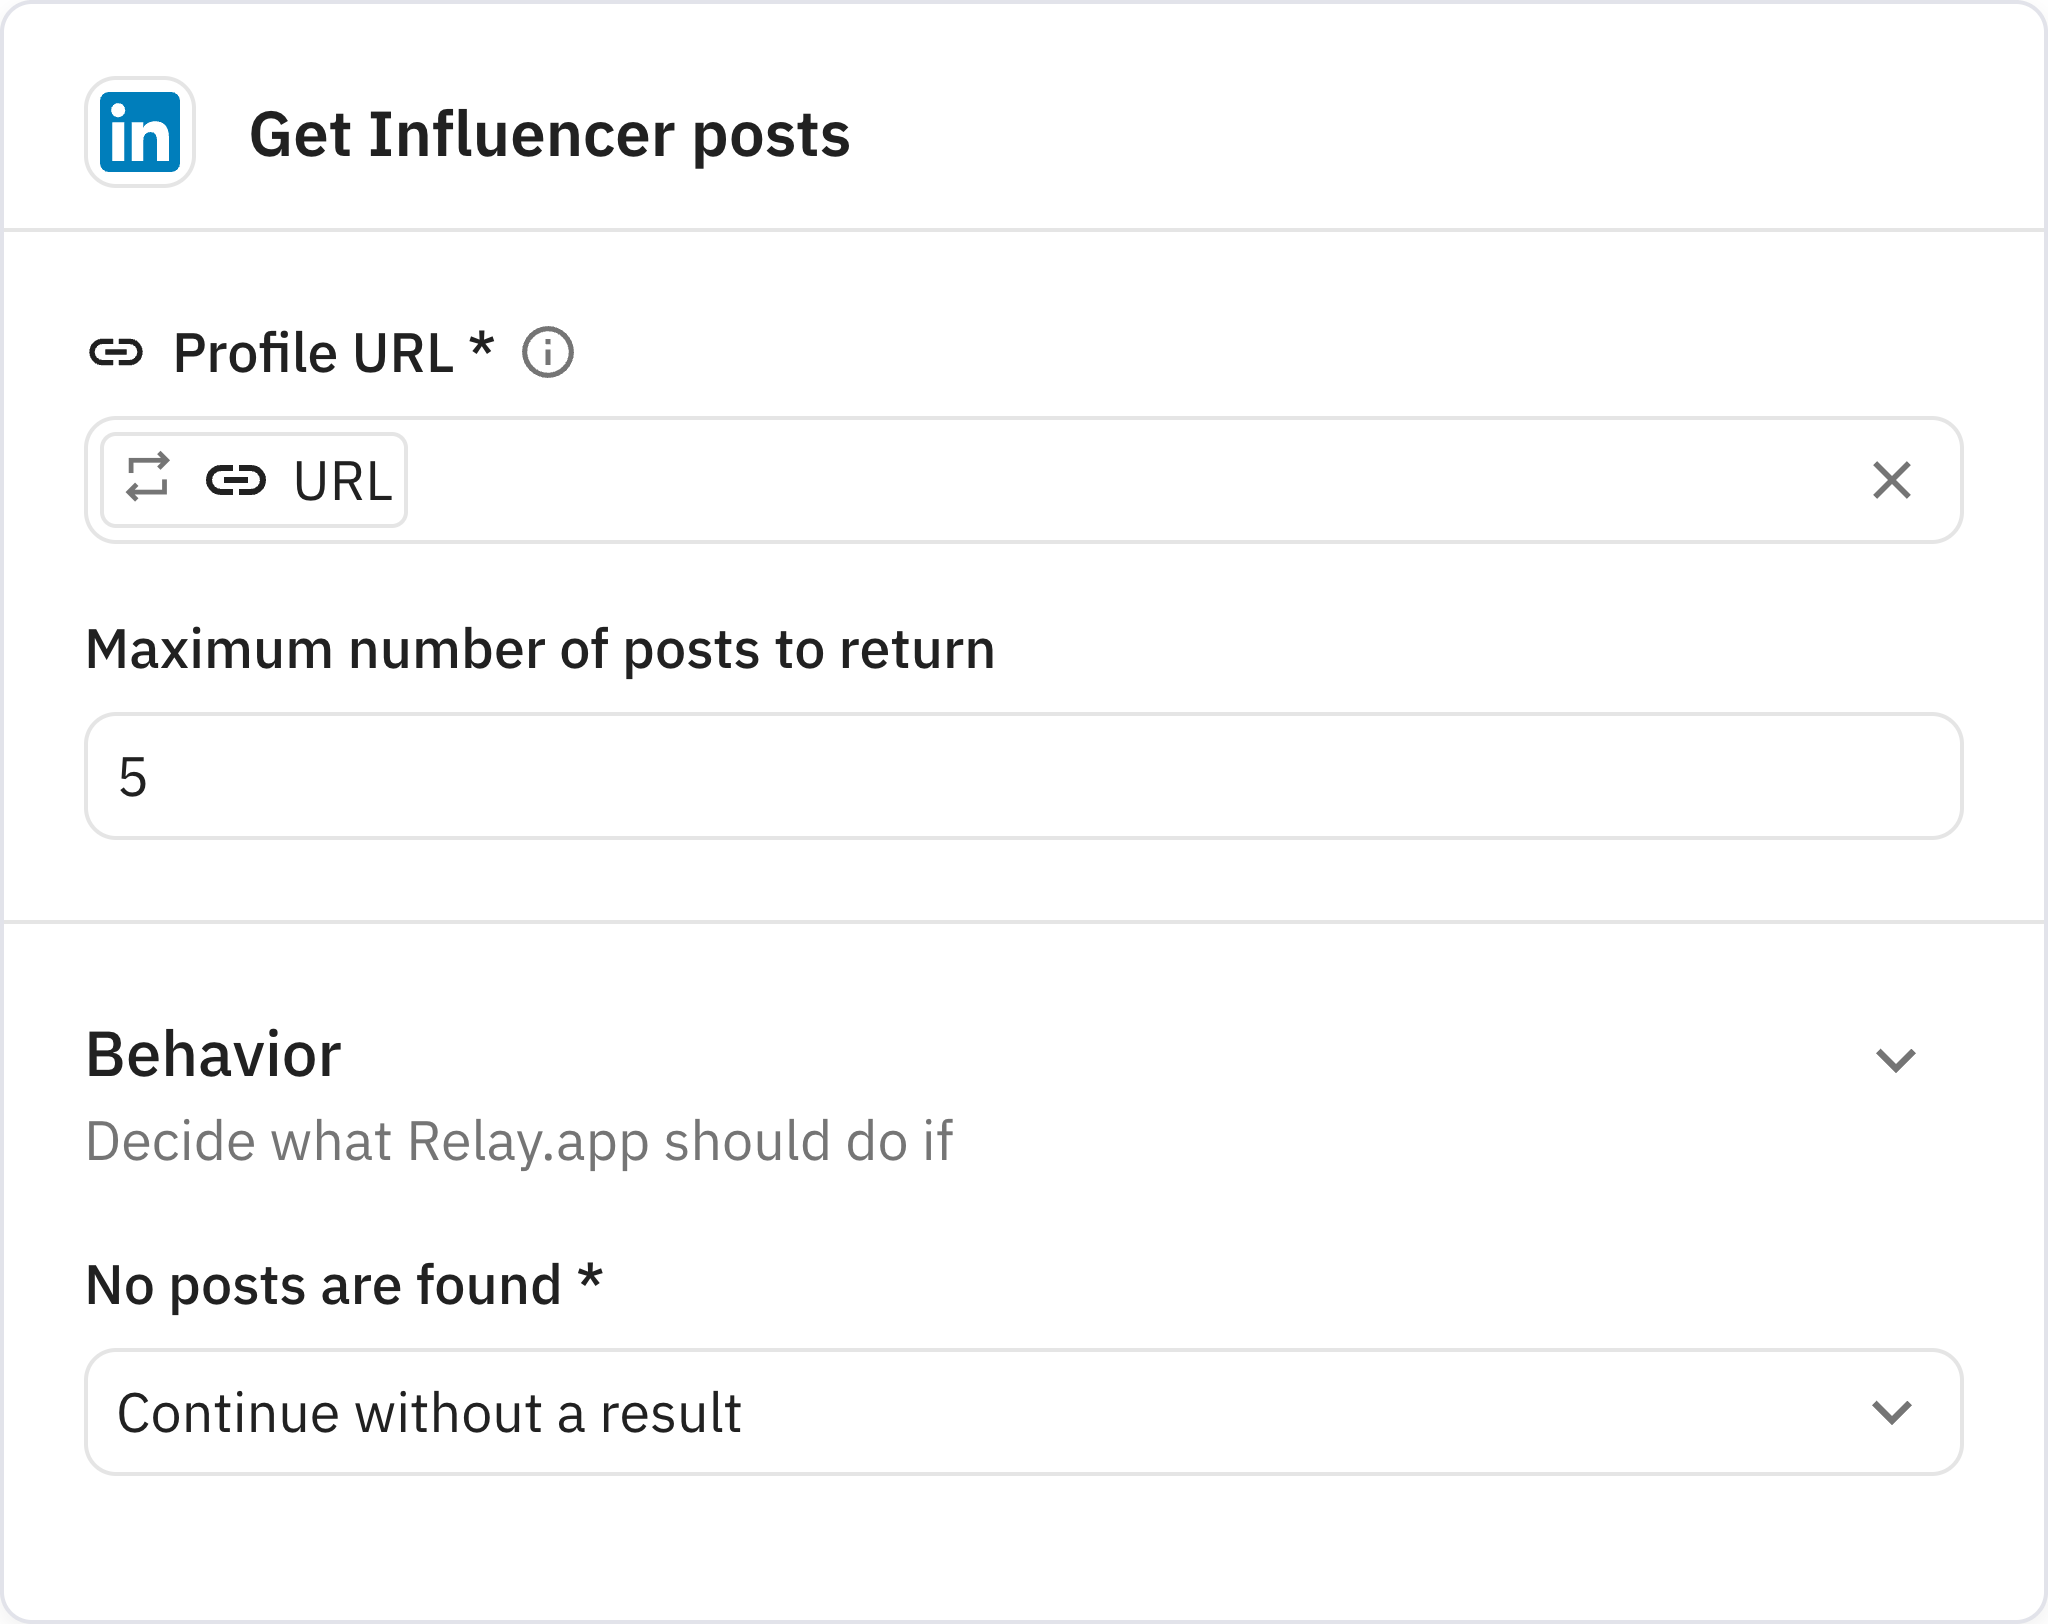
Task: Click the Behavior section heading
Action: (x=214, y=1053)
